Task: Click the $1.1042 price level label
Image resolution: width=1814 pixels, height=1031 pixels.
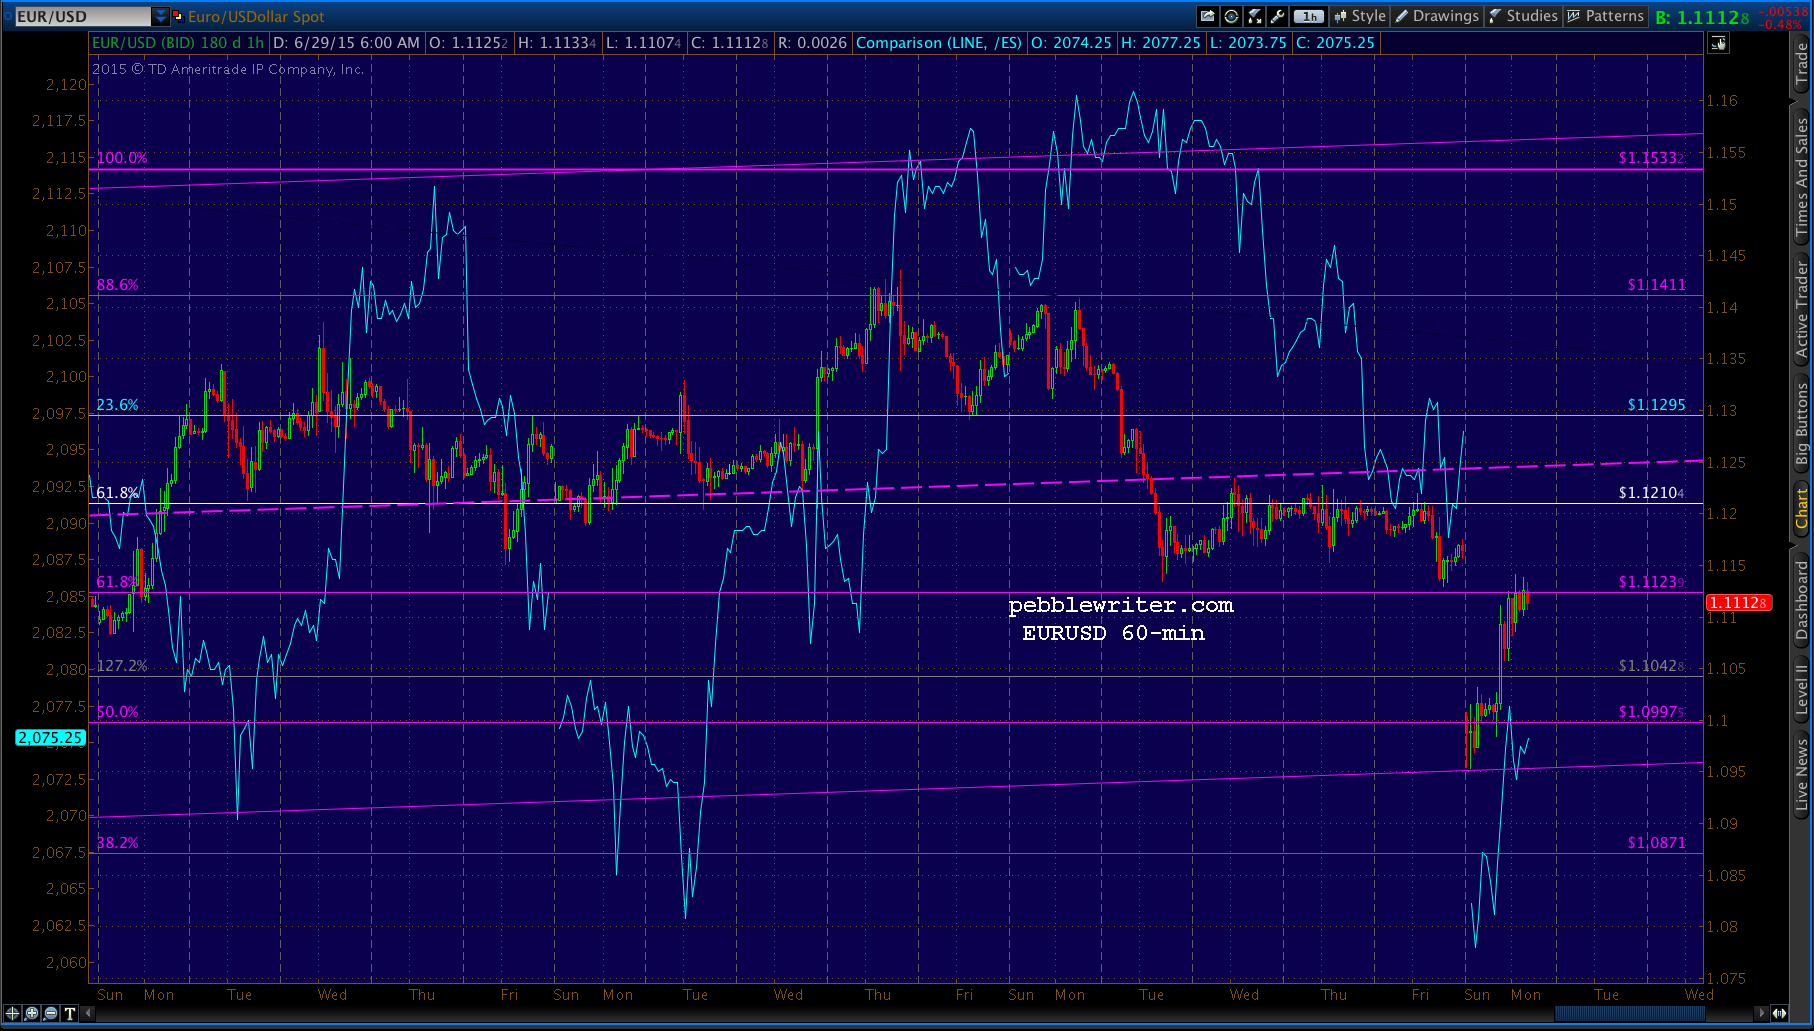Action: (1652, 666)
